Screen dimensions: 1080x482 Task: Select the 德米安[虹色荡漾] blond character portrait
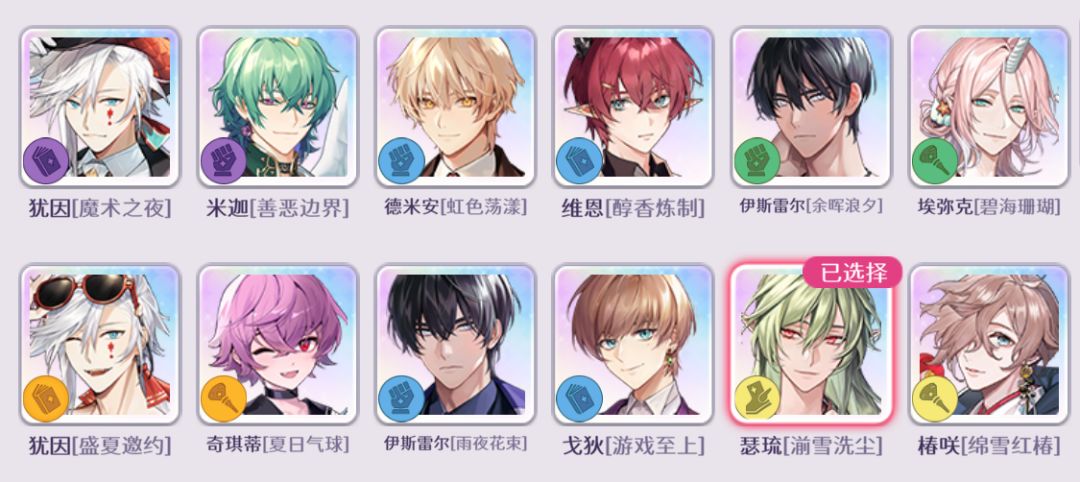(x=456, y=107)
